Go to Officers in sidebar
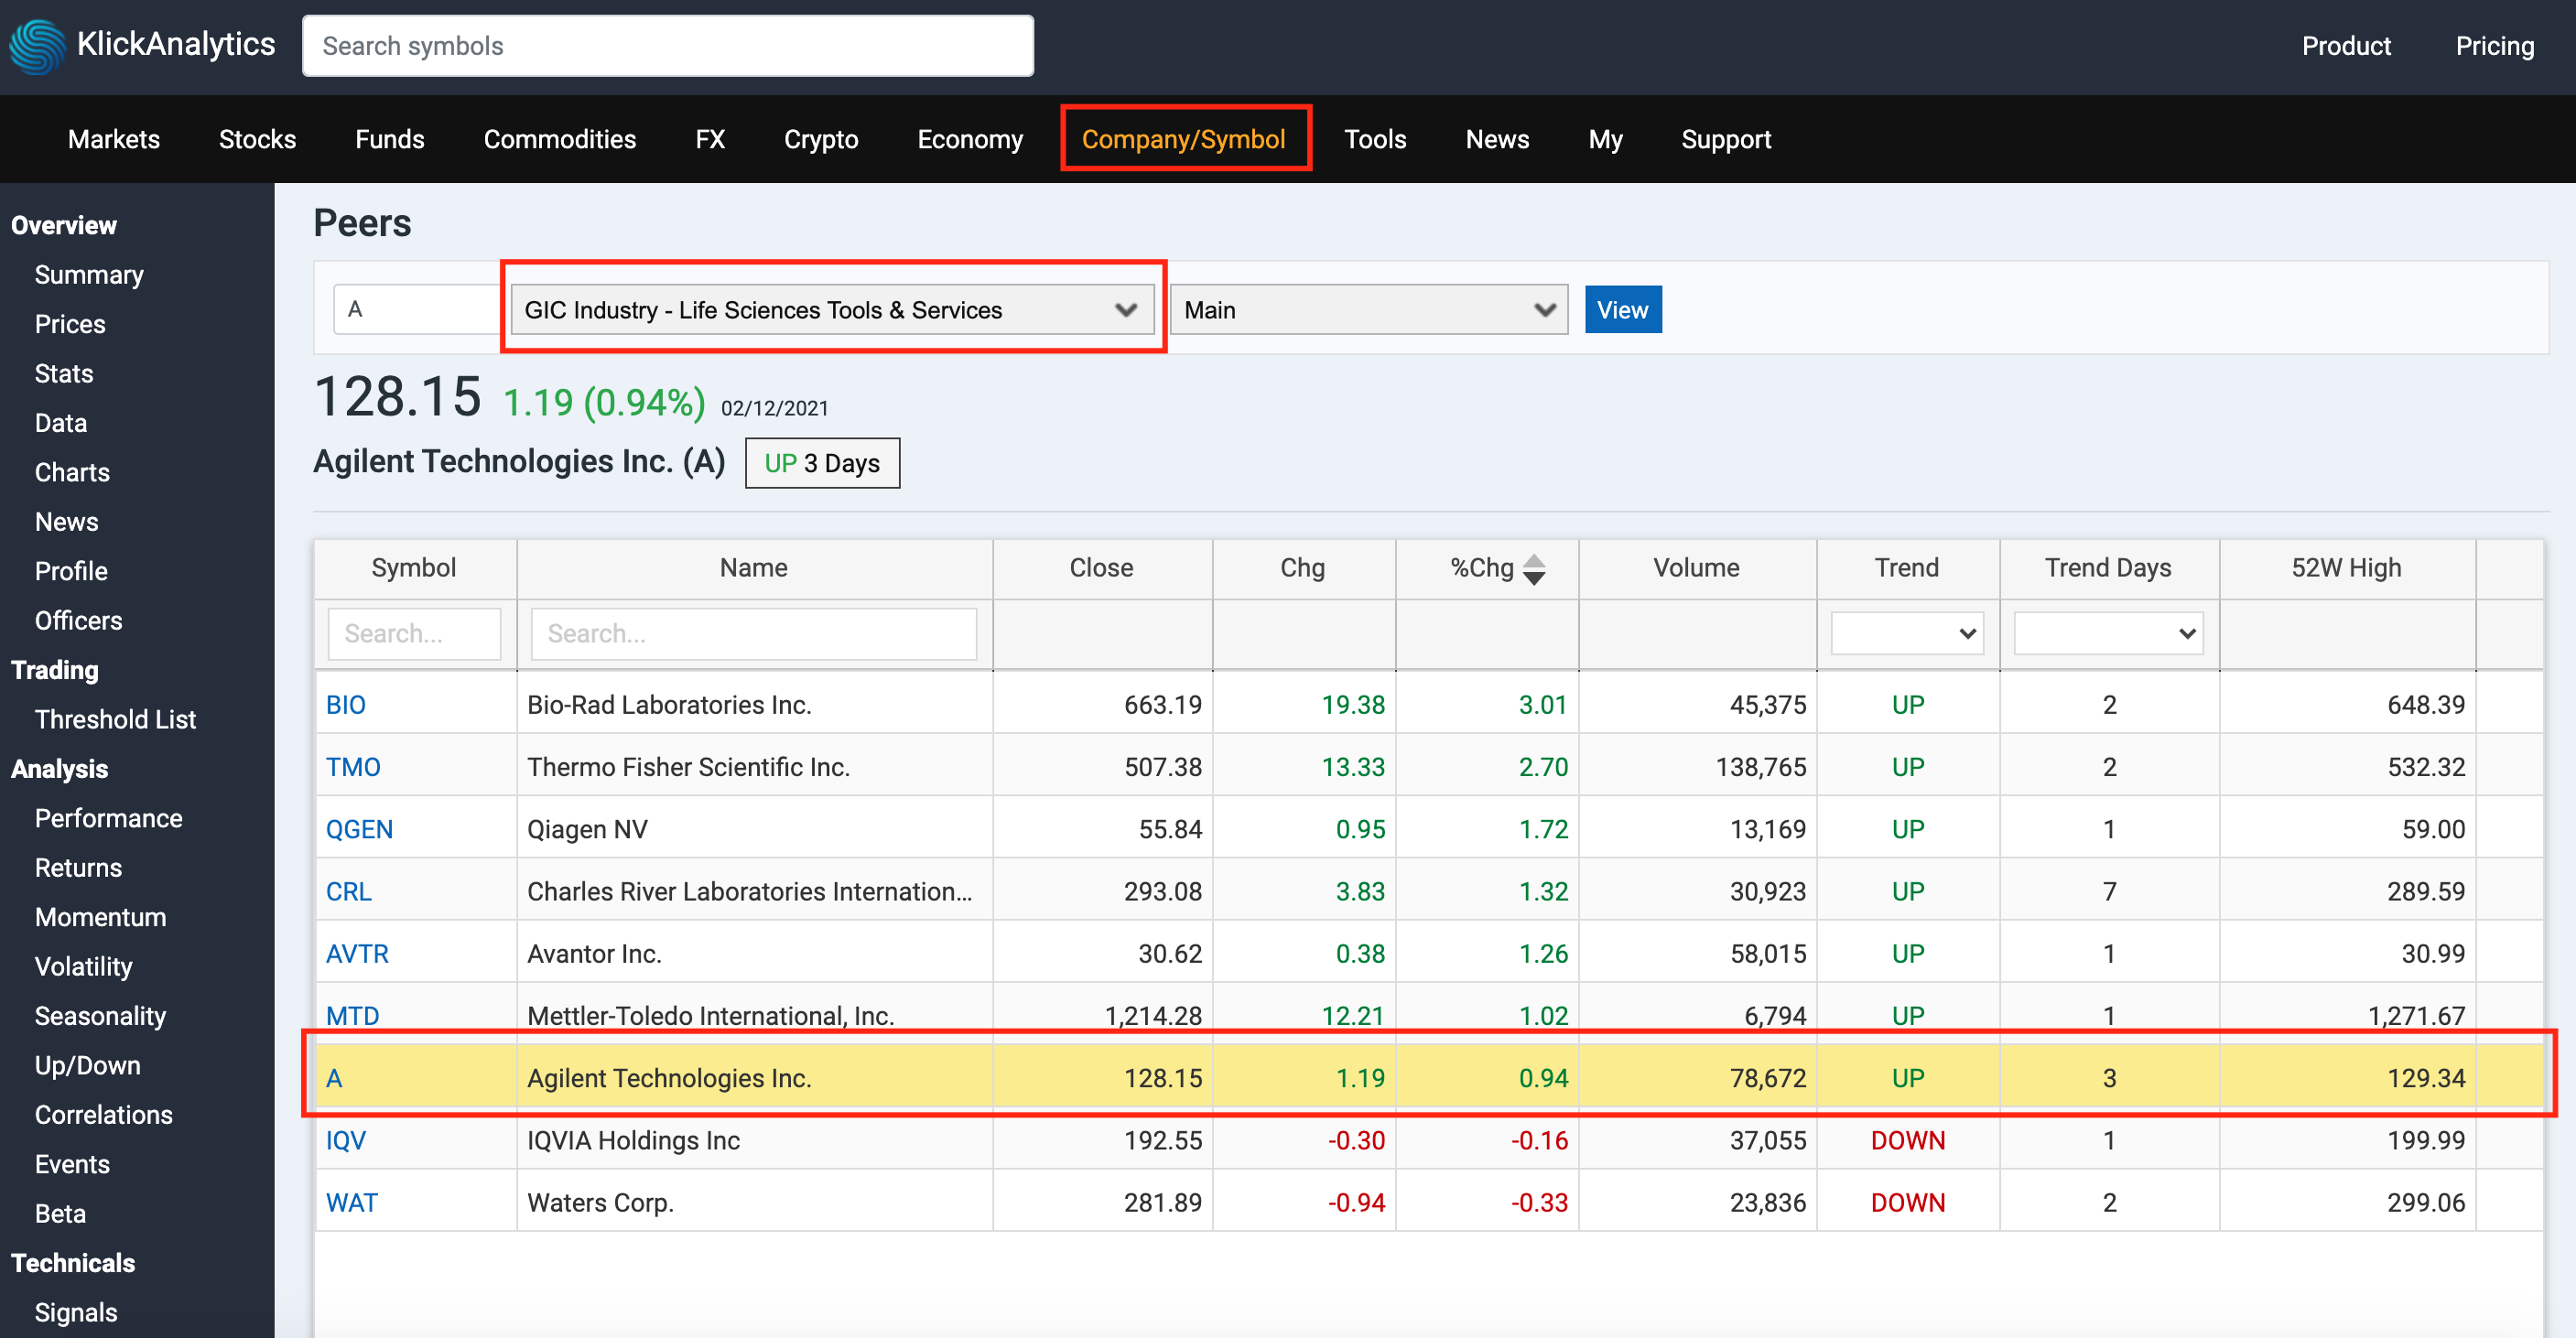Image resolution: width=2576 pixels, height=1338 pixels. [78, 621]
